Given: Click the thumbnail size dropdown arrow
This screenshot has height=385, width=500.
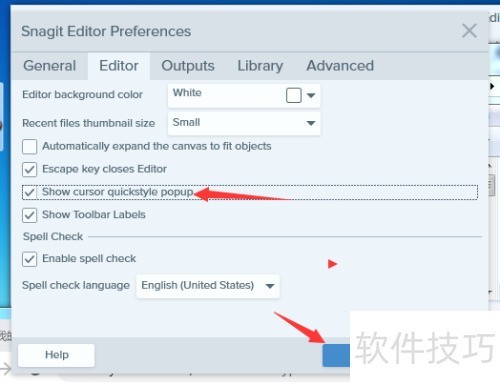Looking at the screenshot, I should coord(311,123).
